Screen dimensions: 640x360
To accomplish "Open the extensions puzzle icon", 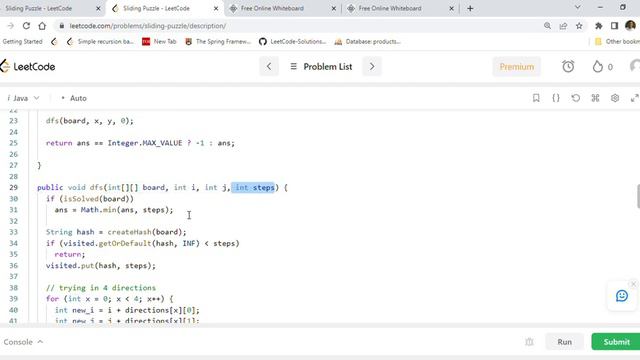I will 598,26.
